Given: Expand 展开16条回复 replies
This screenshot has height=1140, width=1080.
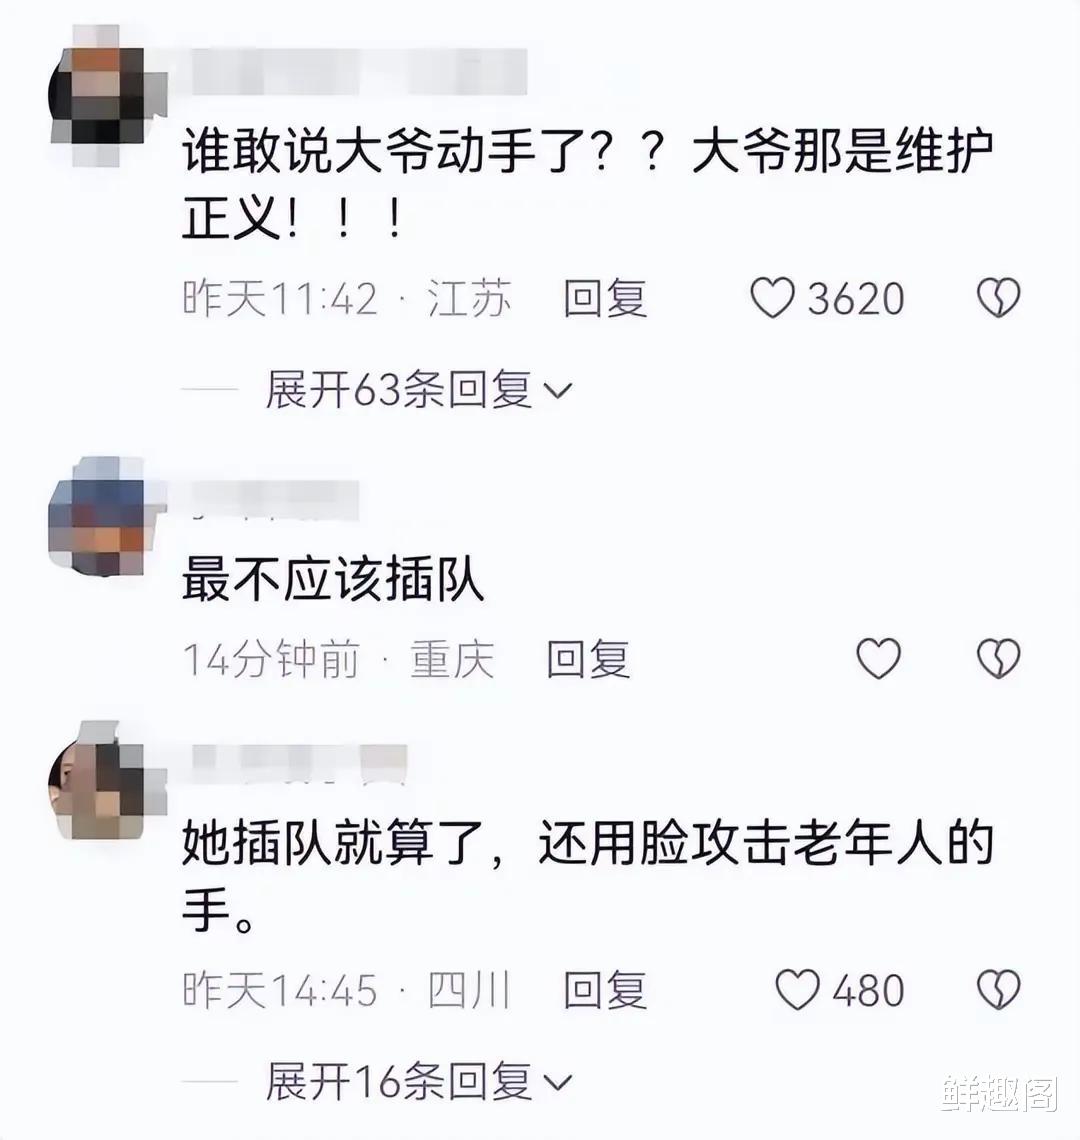Looking at the screenshot, I should (418, 1082).
